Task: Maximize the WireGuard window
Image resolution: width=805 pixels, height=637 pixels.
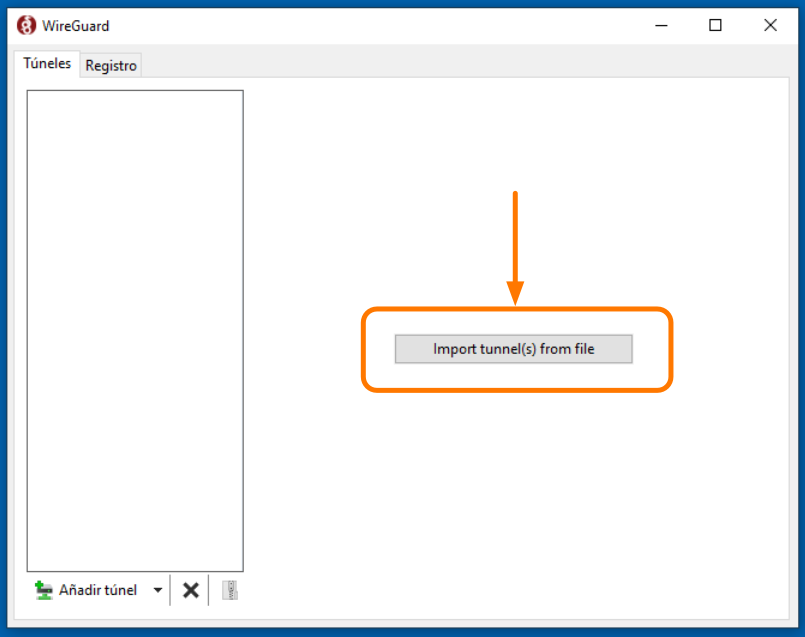Action: click(715, 26)
